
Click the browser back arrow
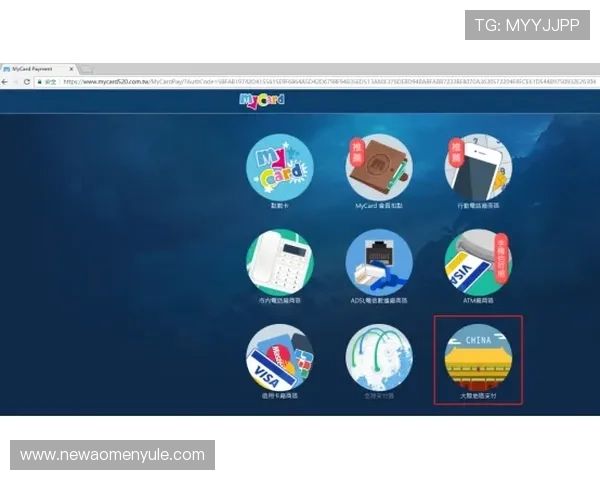[x=5, y=81]
